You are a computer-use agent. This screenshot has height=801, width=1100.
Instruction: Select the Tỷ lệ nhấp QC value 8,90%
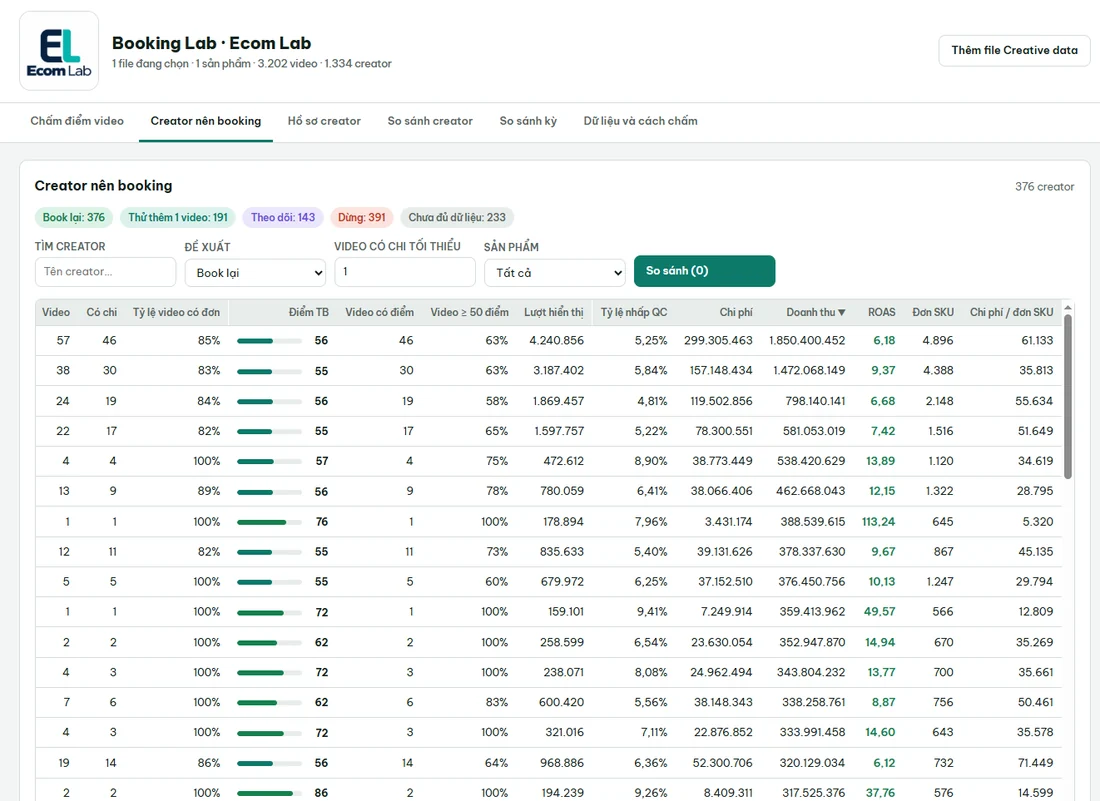652,461
